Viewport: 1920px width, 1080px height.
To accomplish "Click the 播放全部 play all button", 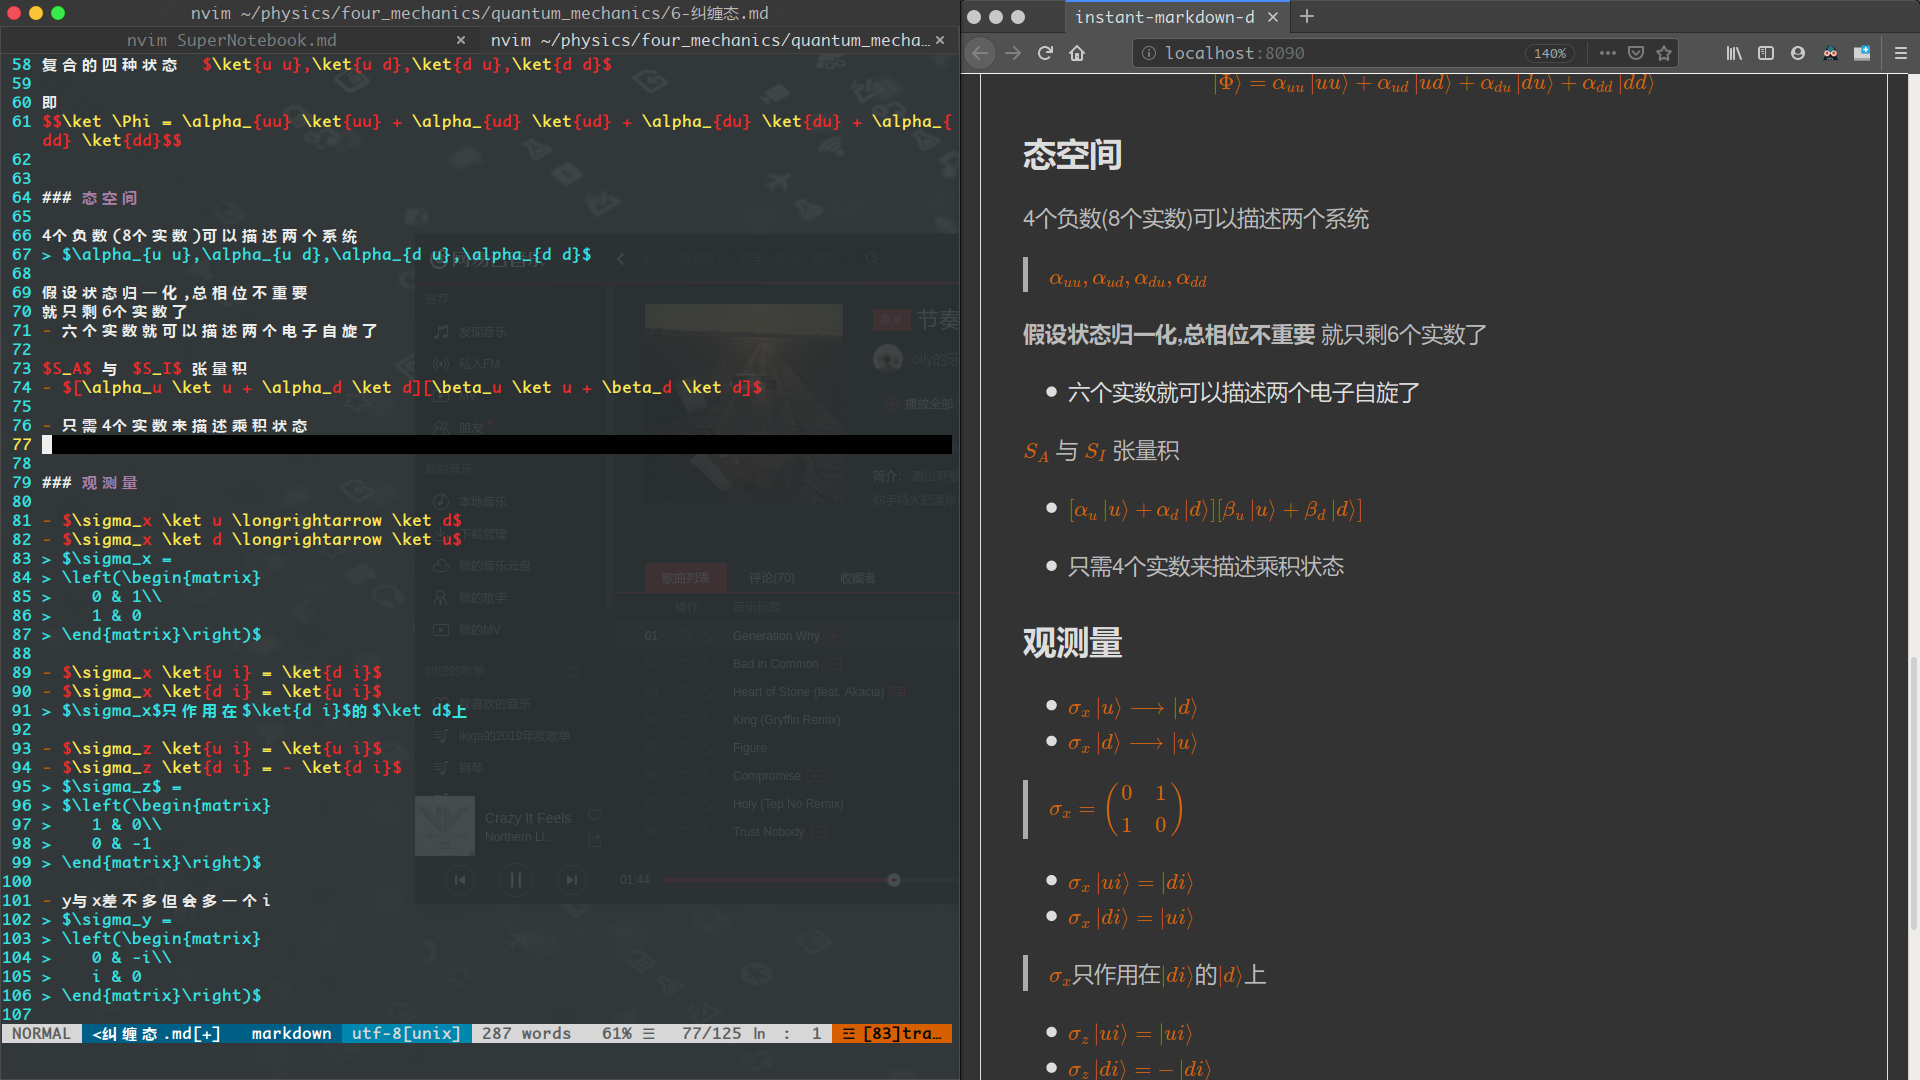I will [x=917, y=404].
